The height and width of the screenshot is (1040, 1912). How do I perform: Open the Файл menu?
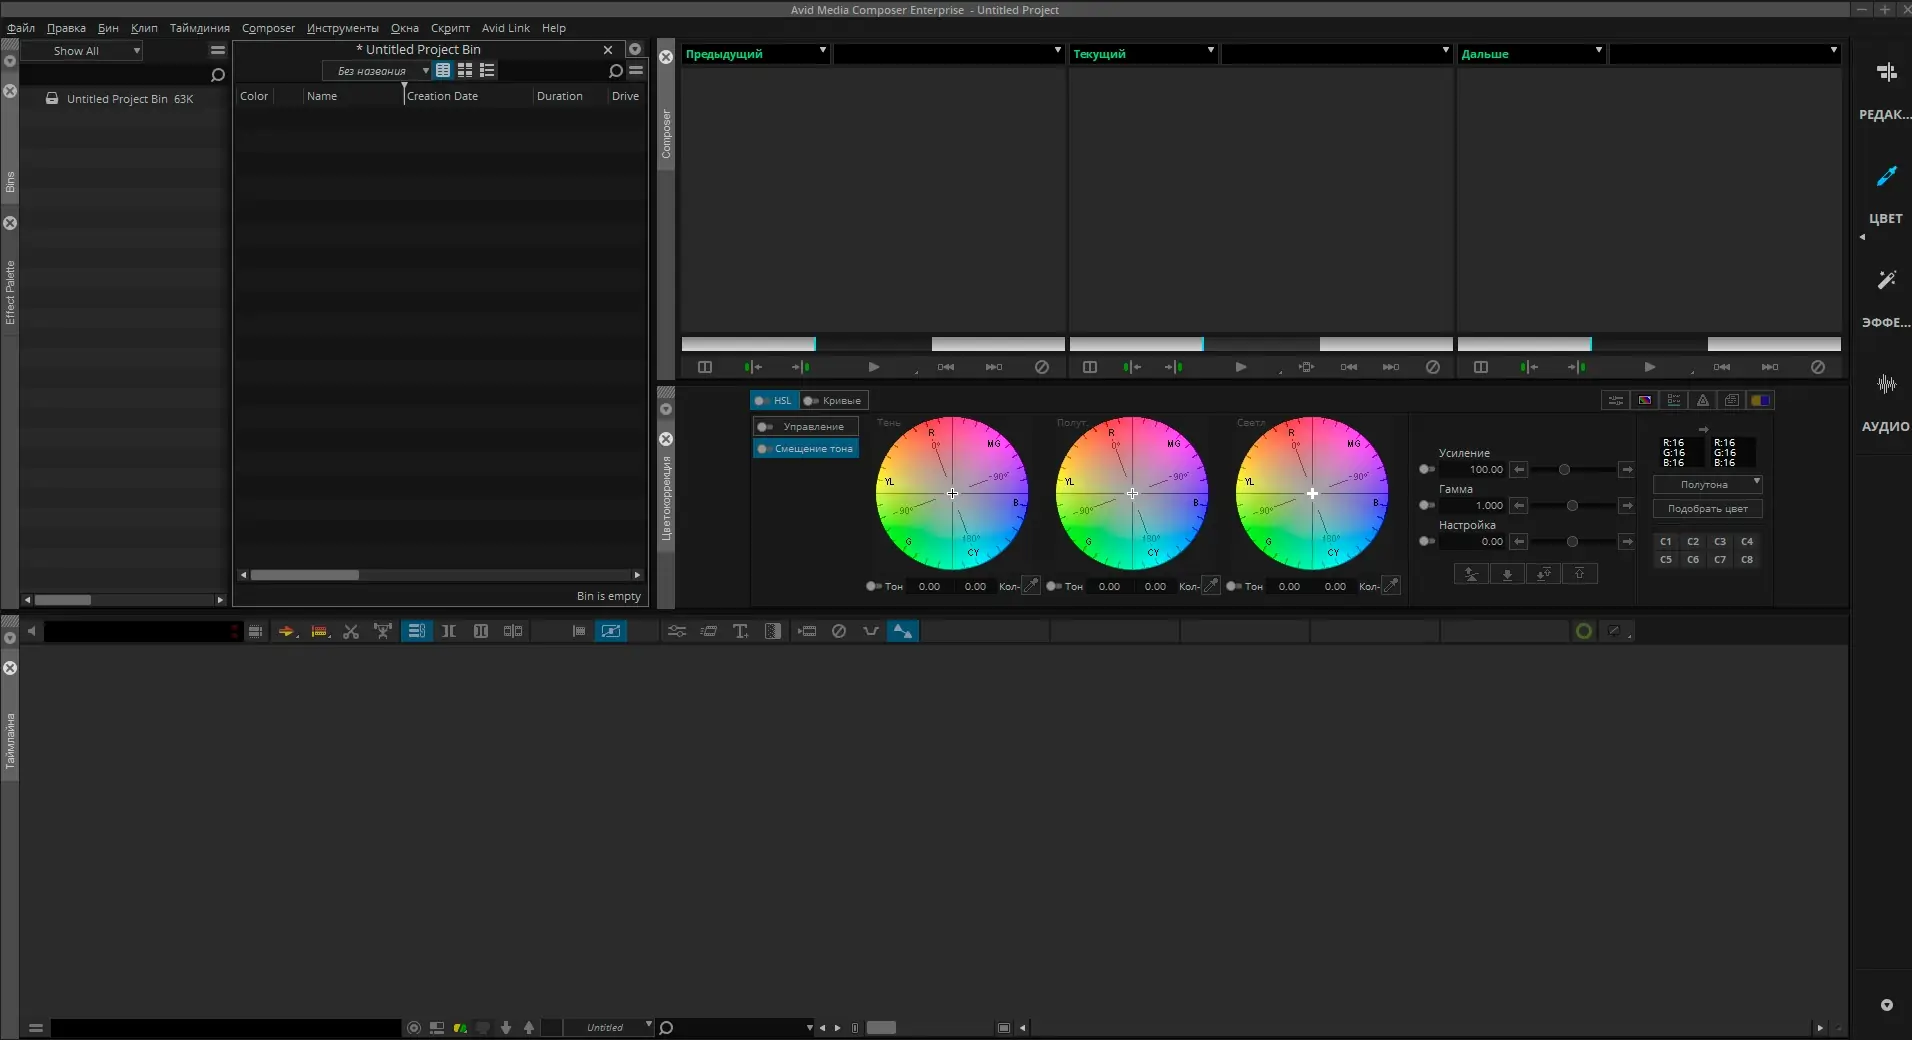[20, 28]
